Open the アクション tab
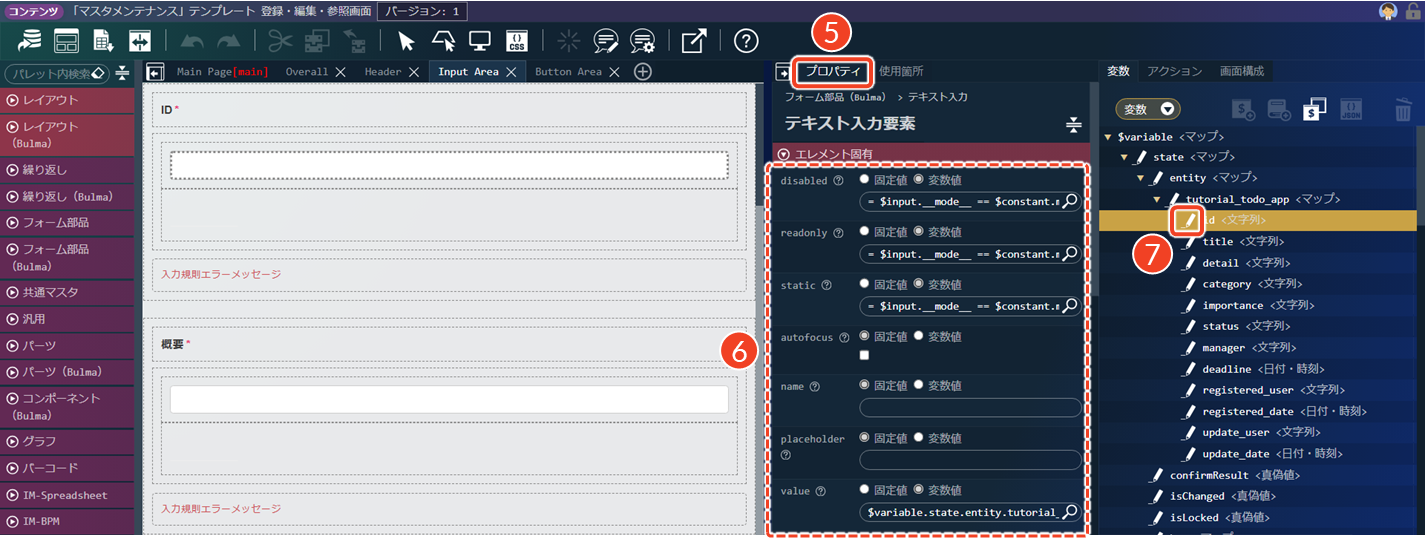This screenshot has height=538, width=1425. click(x=1174, y=71)
